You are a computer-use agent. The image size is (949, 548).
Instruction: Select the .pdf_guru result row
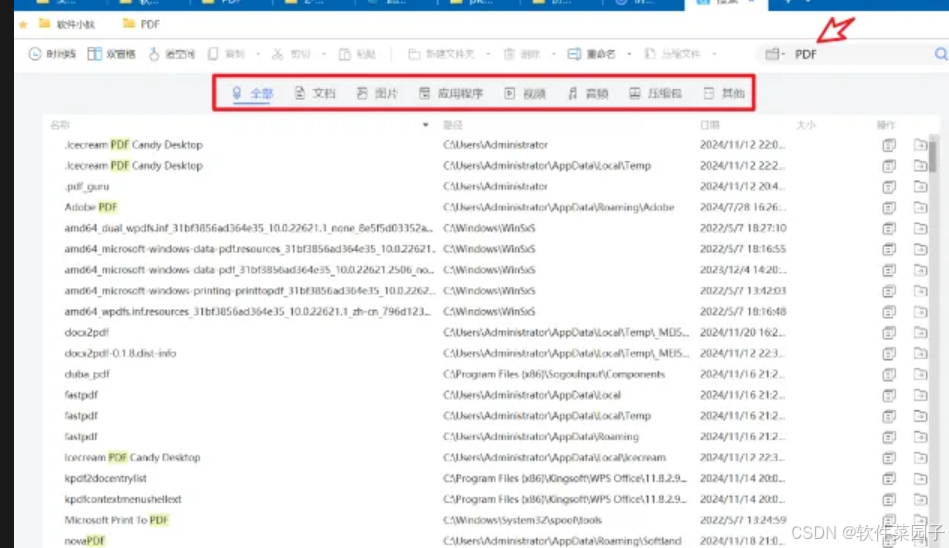[487, 187]
